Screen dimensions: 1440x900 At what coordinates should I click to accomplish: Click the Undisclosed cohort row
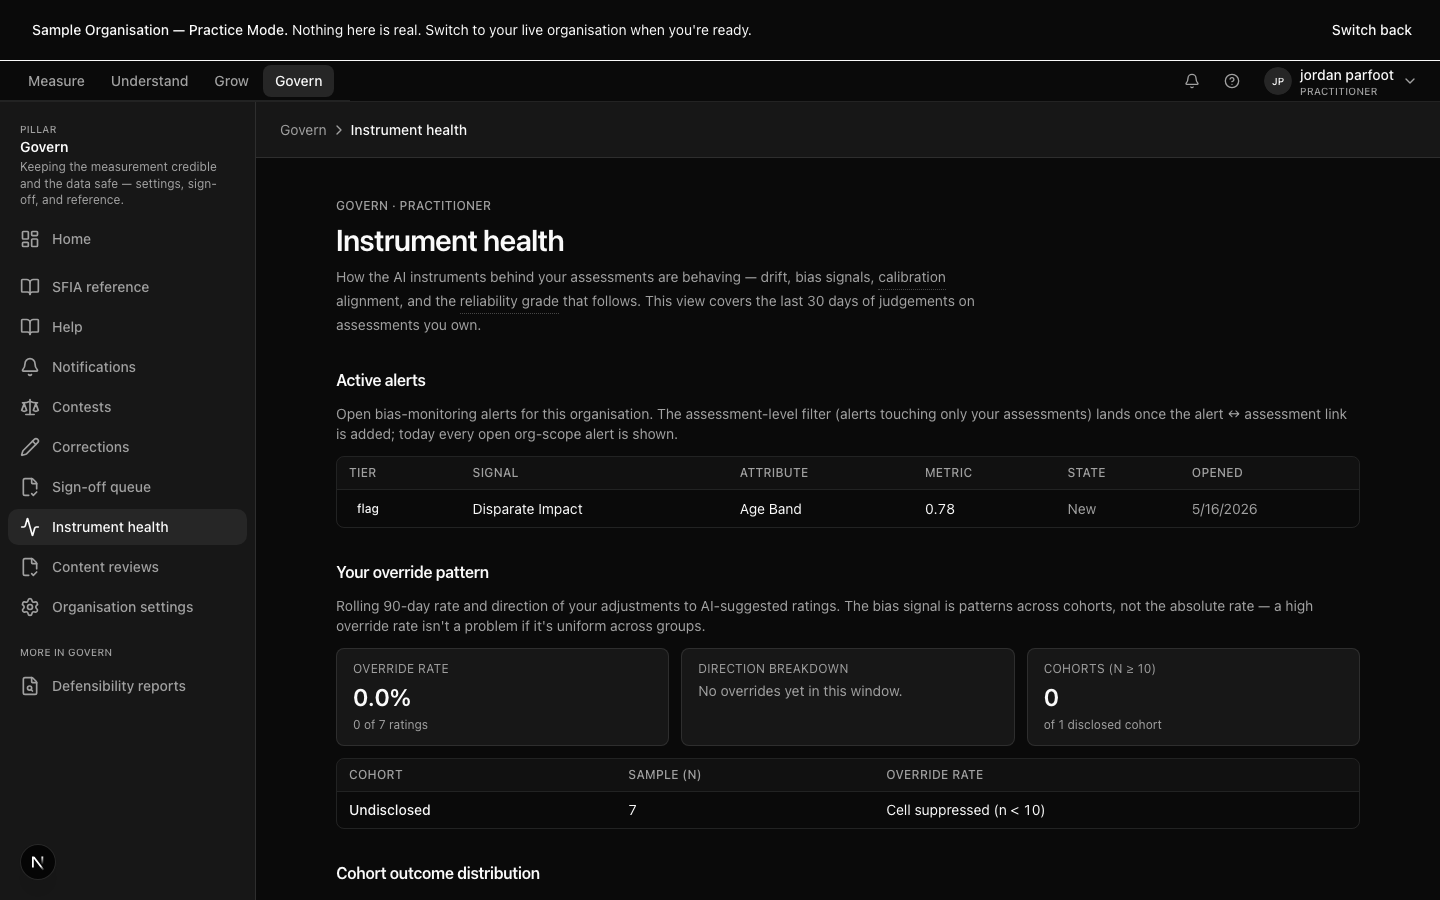pyautogui.click(x=848, y=810)
